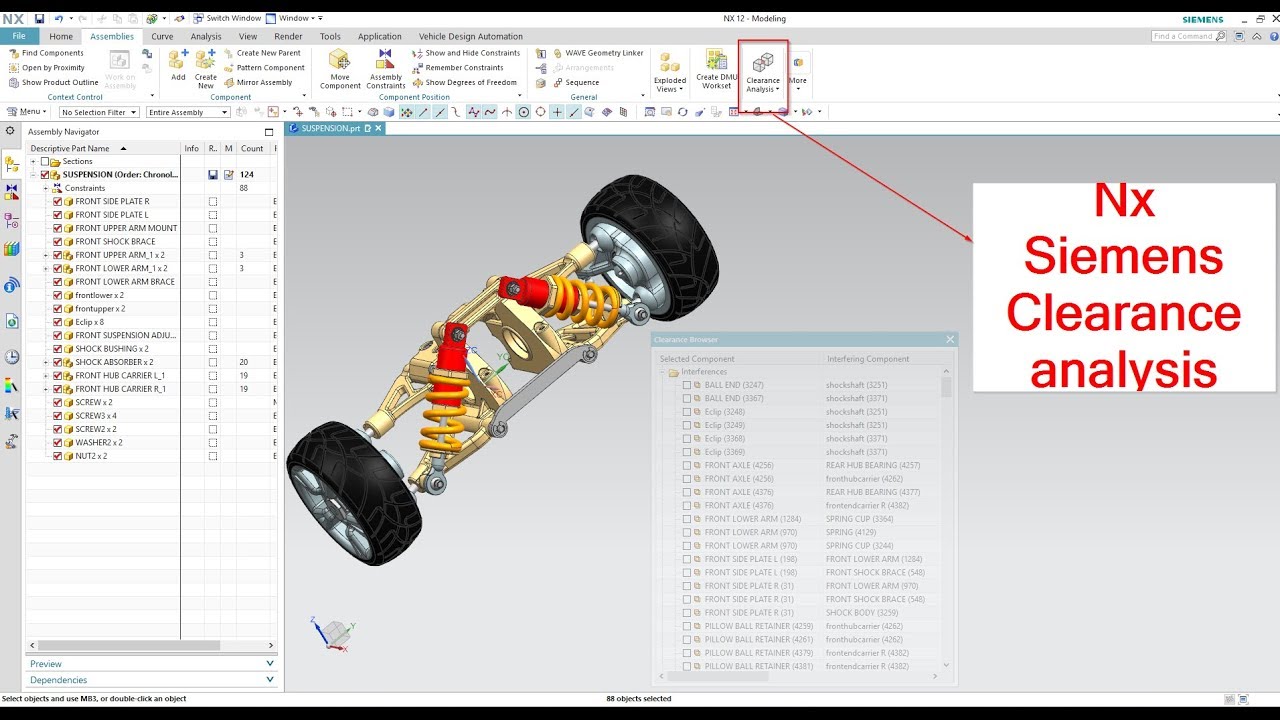The height and width of the screenshot is (720, 1280).
Task: Expand FRONT UPPER ARM_1 x 2 subassembly
Action: click(x=45, y=255)
